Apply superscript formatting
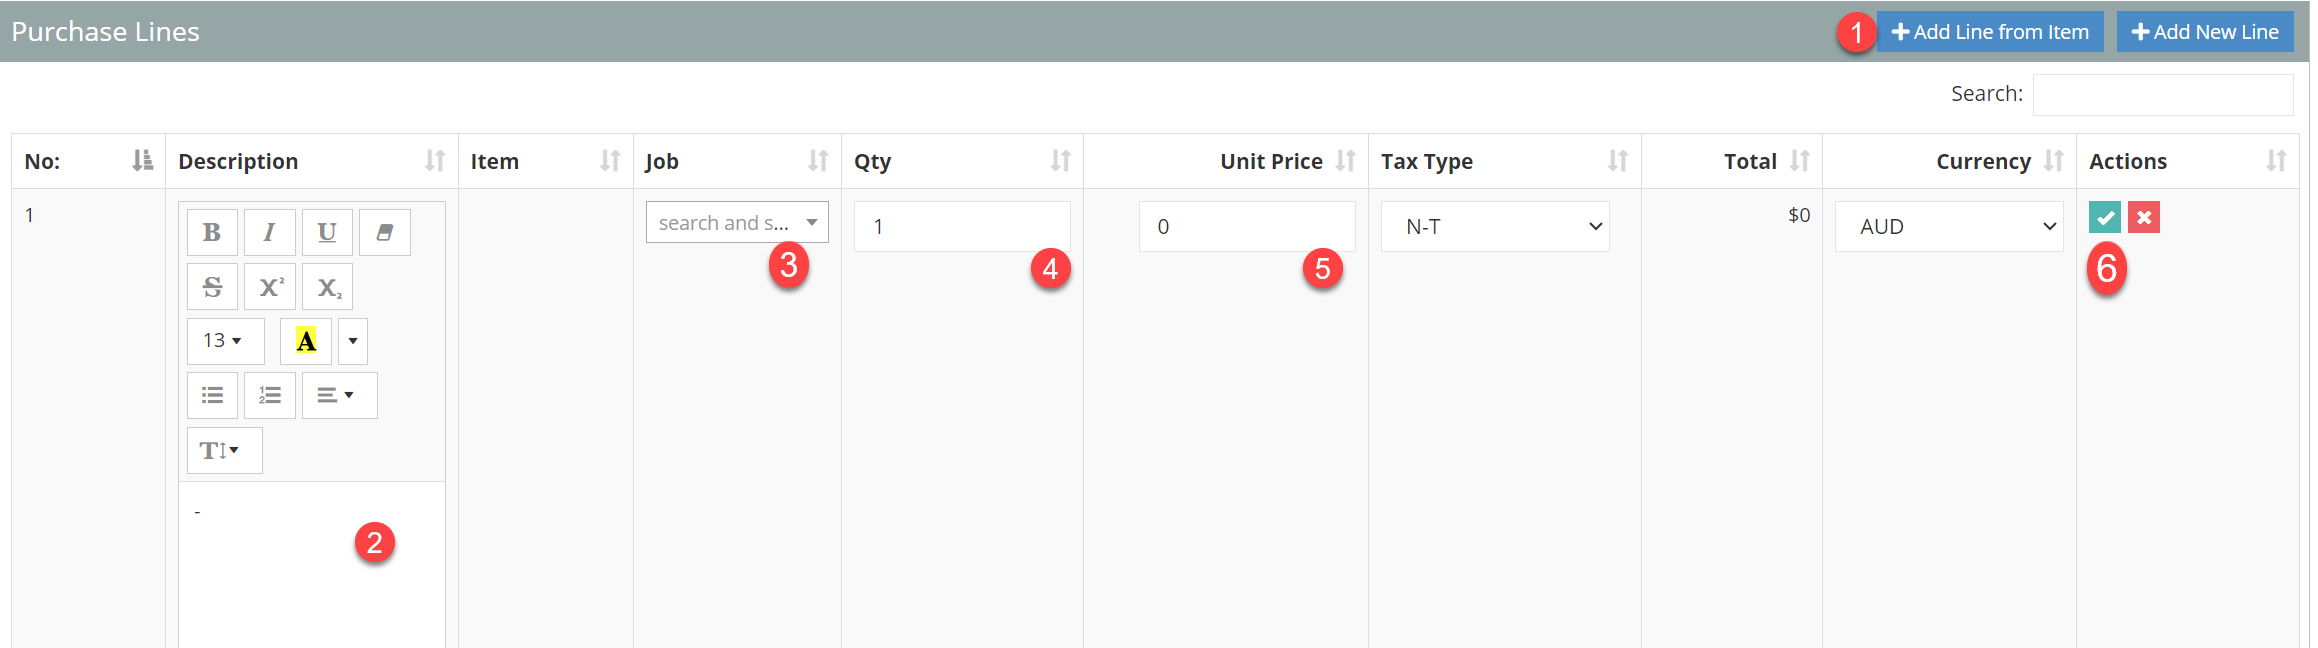 pyautogui.click(x=269, y=287)
